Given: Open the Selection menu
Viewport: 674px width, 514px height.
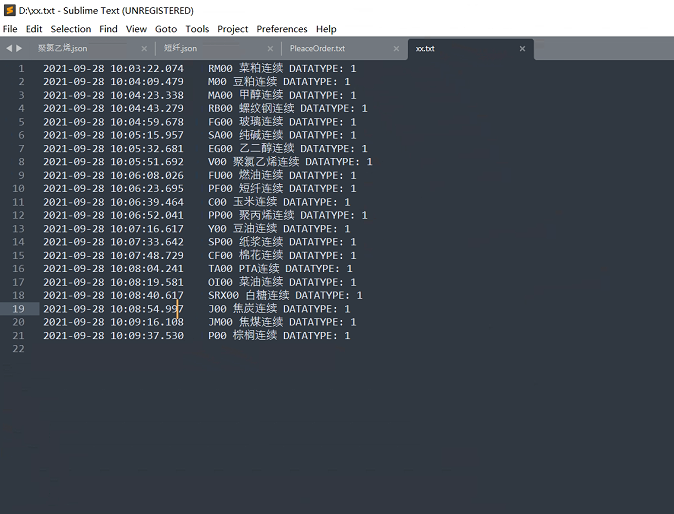Looking at the screenshot, I should pyautogui.click(x=71, y=29).
